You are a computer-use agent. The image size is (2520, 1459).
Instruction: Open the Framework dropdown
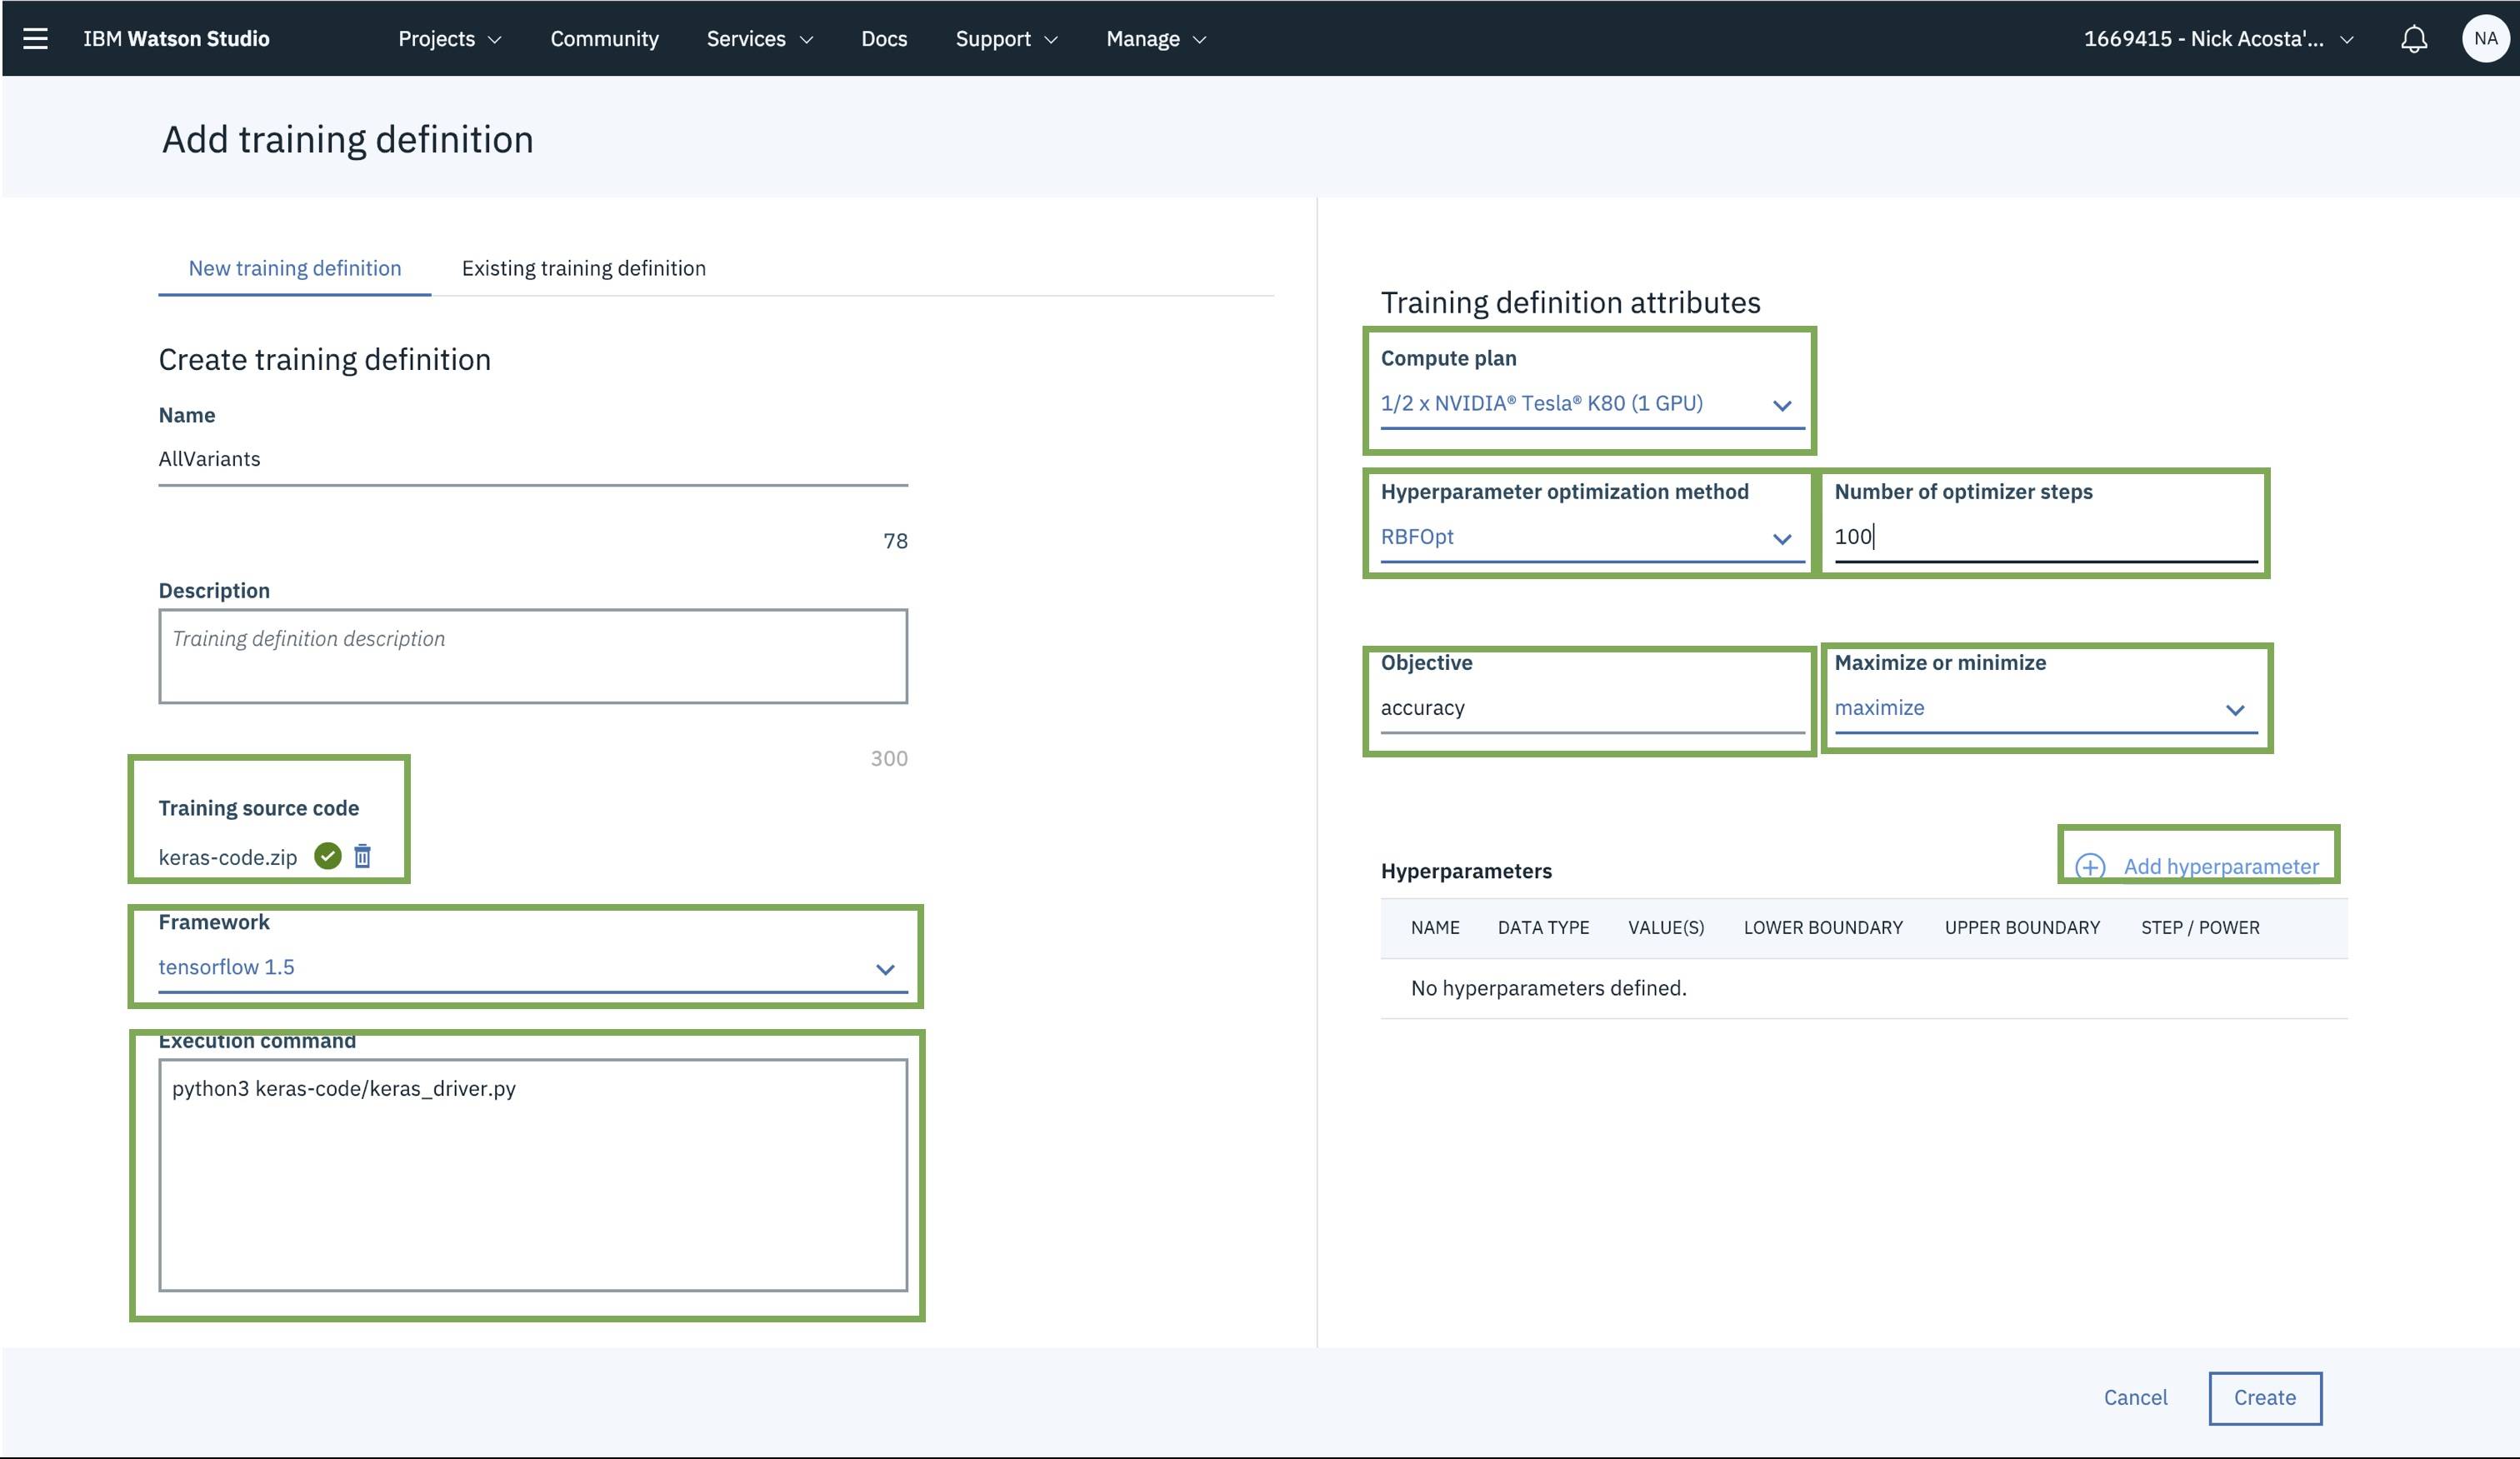533,968
